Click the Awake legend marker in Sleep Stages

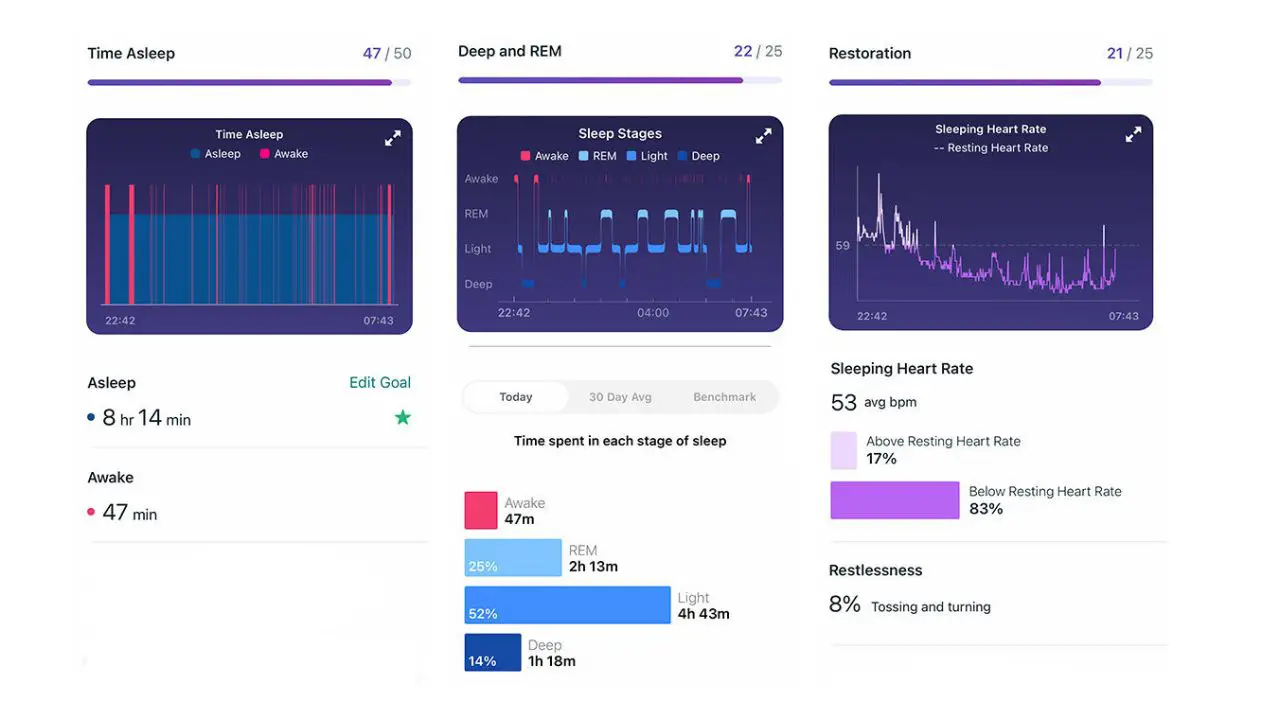pos(525,156)
